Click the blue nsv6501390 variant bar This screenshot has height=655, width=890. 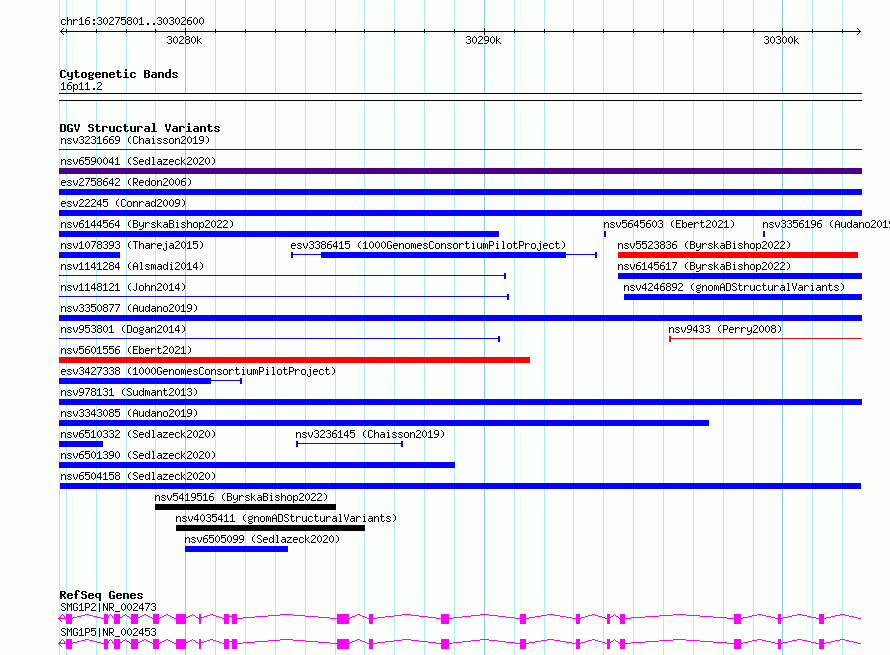tap(257, 465)
